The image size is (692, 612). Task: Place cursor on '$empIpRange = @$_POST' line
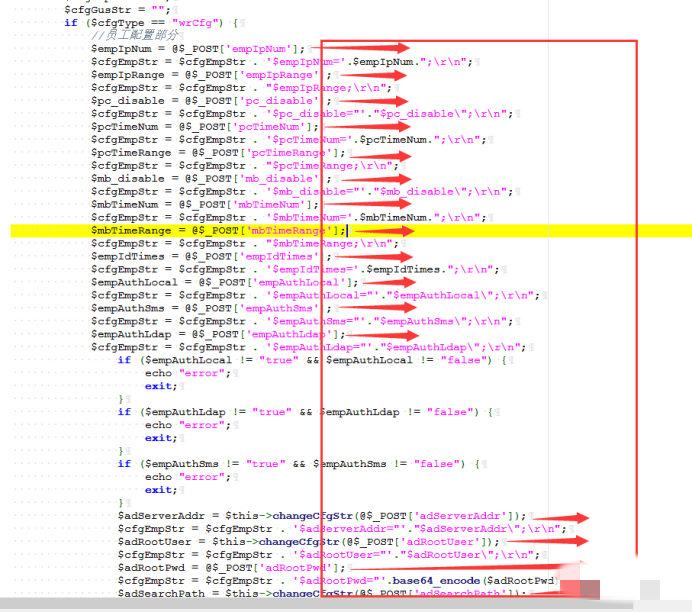click(x=211, y=75)
